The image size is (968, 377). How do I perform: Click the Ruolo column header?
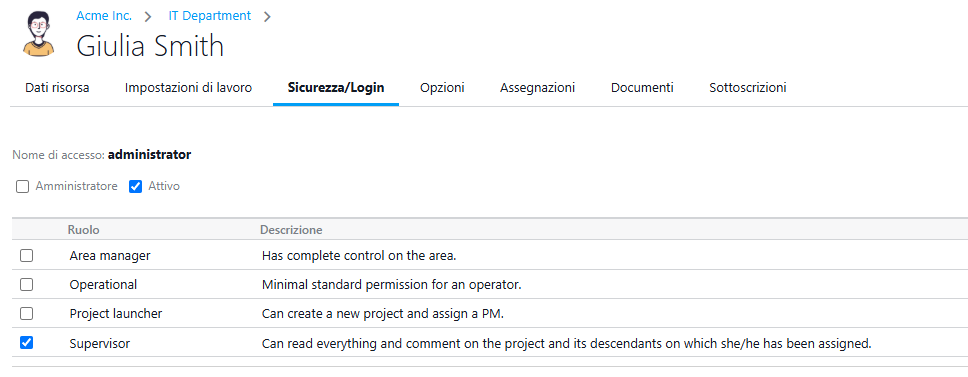coord(83,230)
